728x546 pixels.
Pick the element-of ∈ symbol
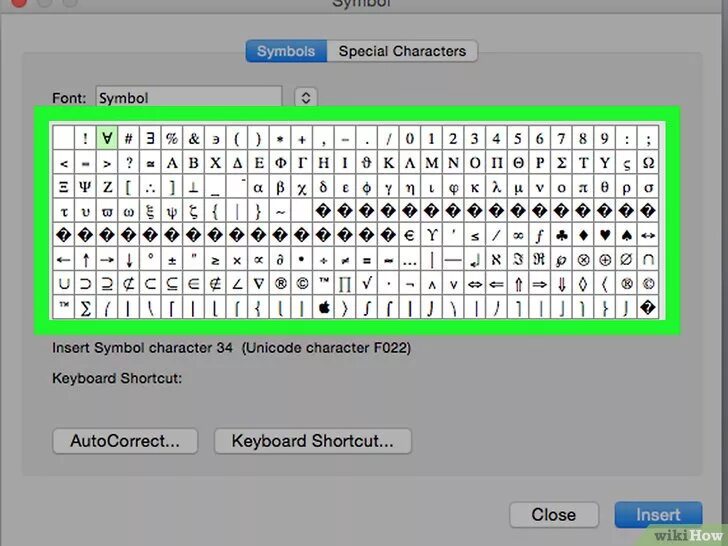click(194, 283)
